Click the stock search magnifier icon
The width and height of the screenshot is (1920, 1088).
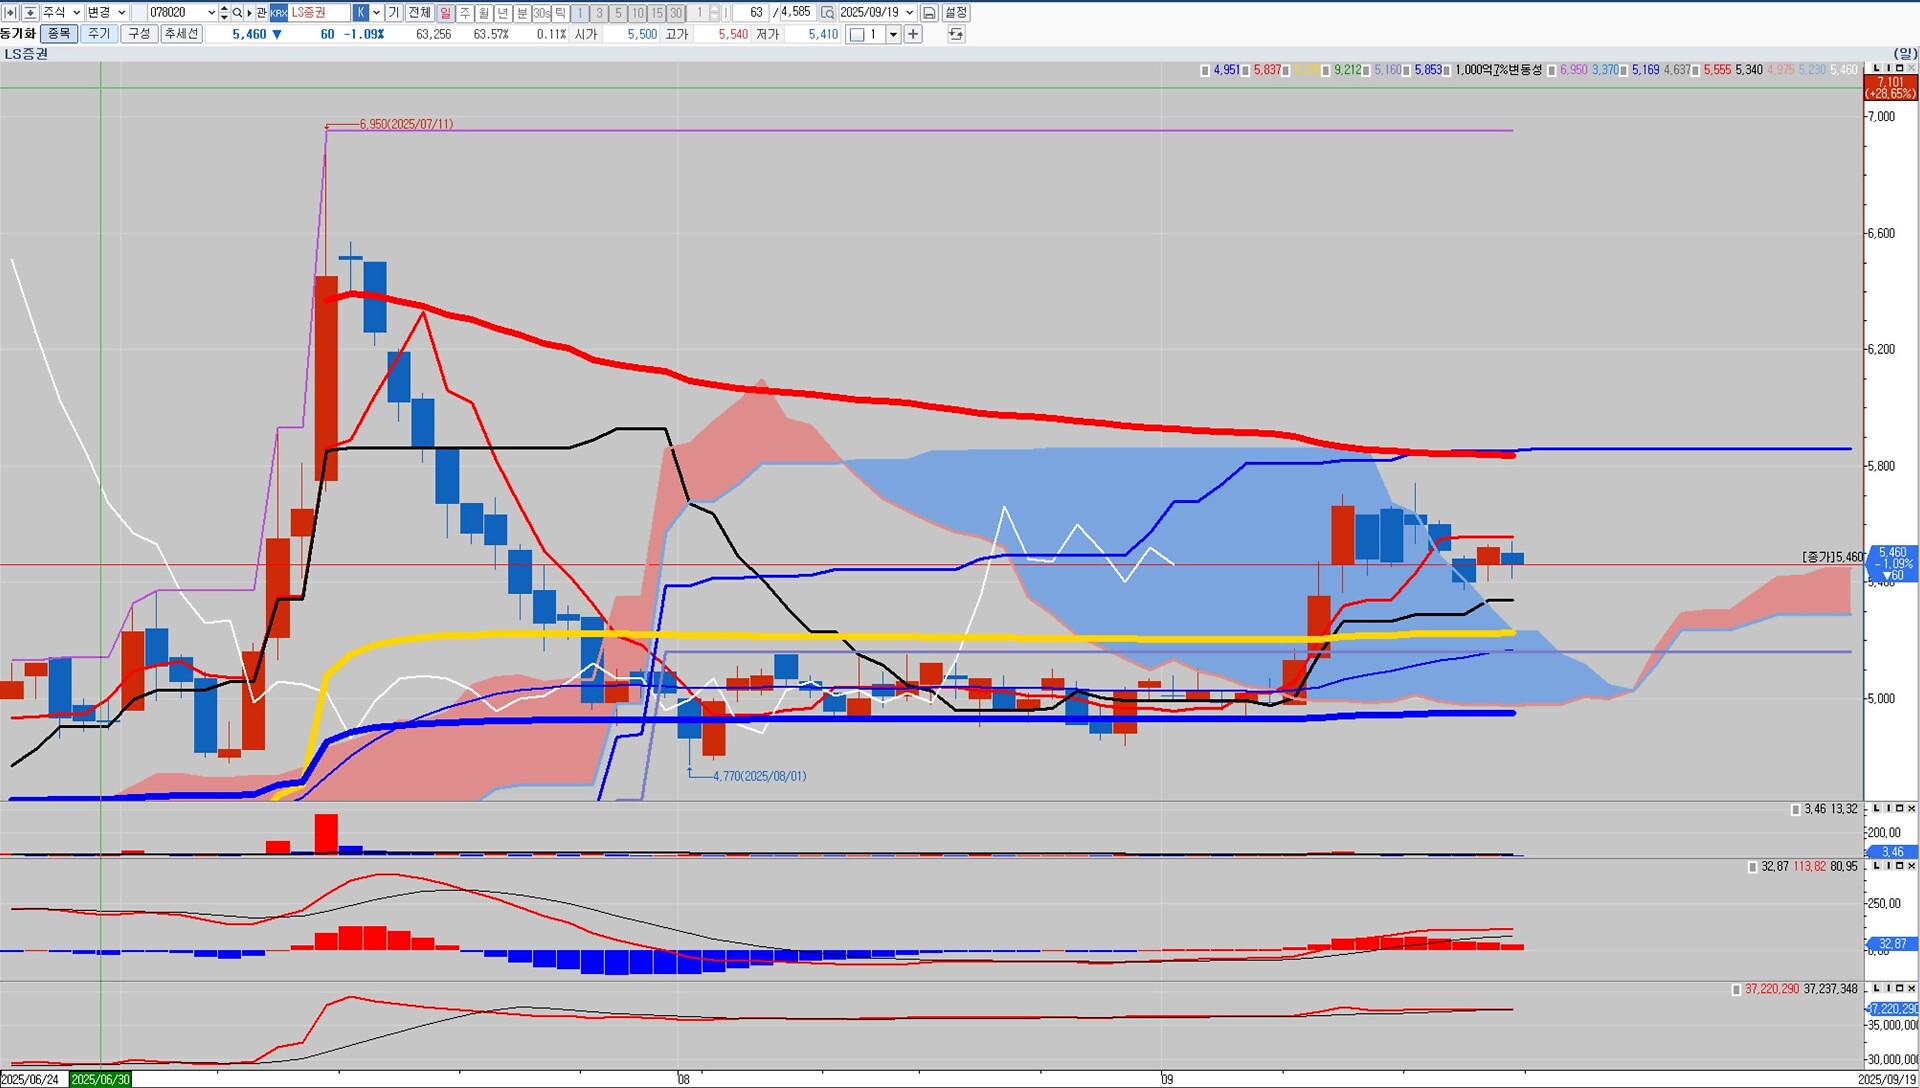237,13
